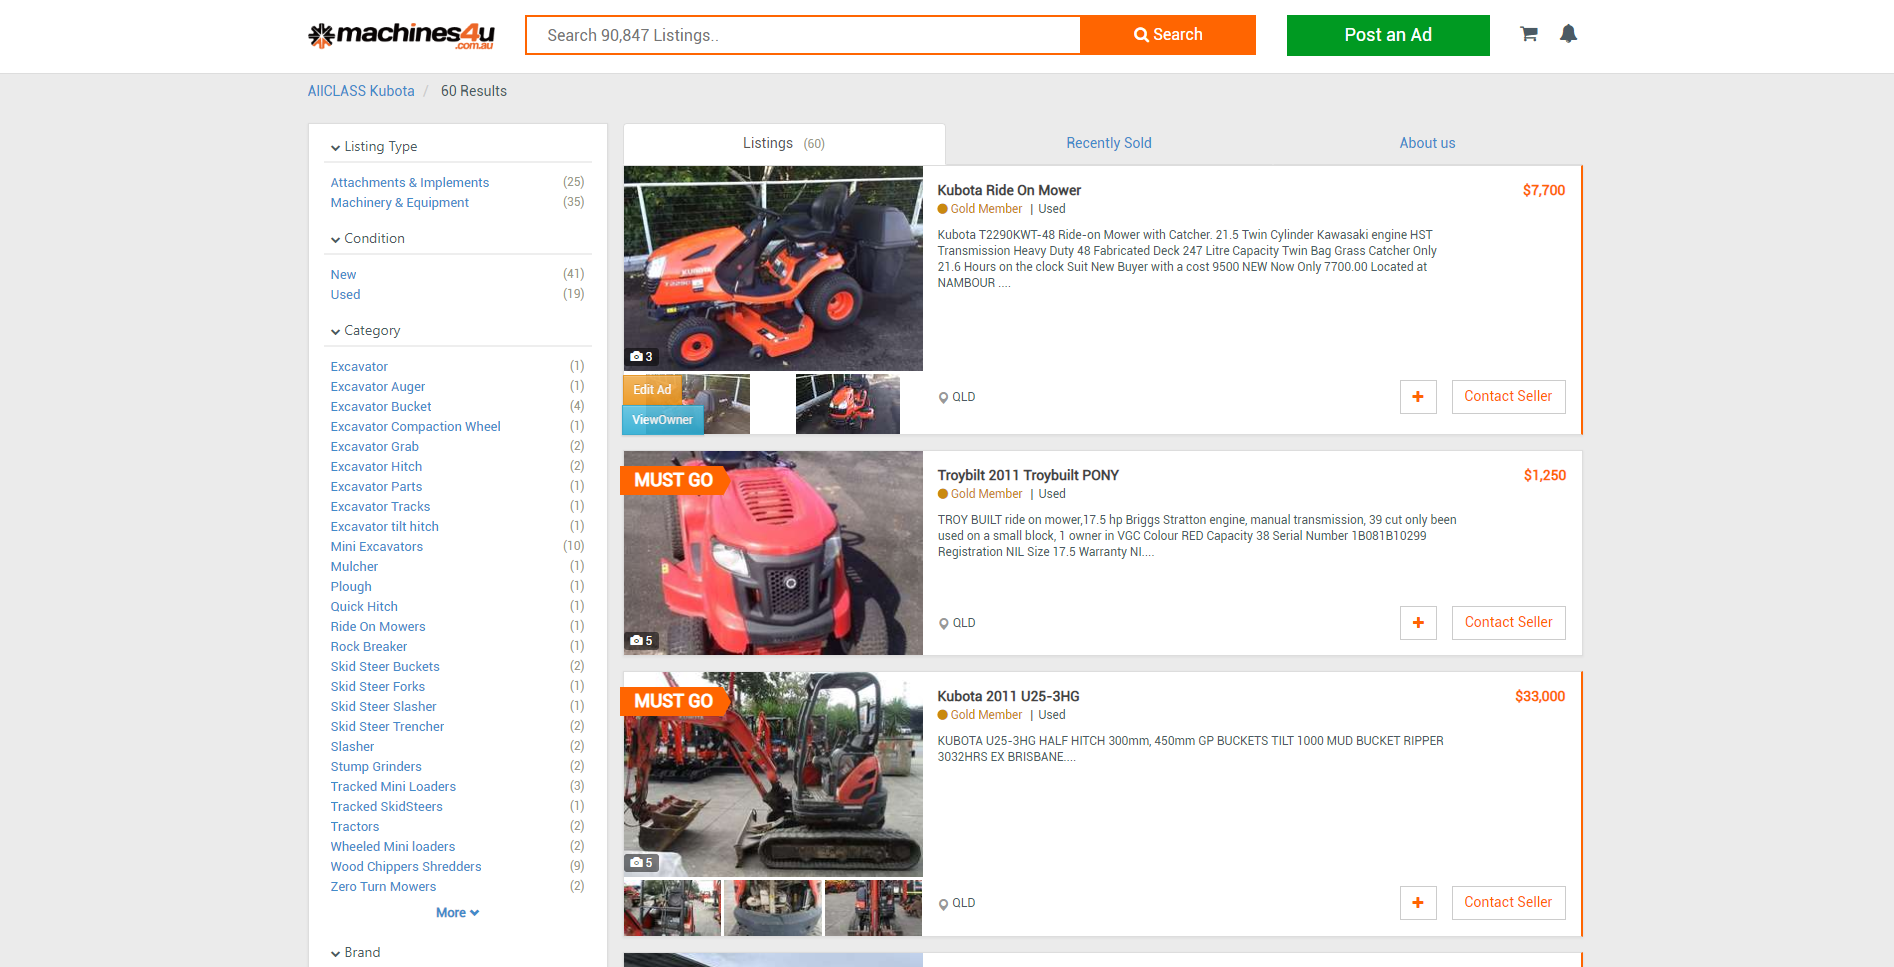Add Kubota Ride On Mower with plus button
Screen dimensions: 1894x967
1418,397
